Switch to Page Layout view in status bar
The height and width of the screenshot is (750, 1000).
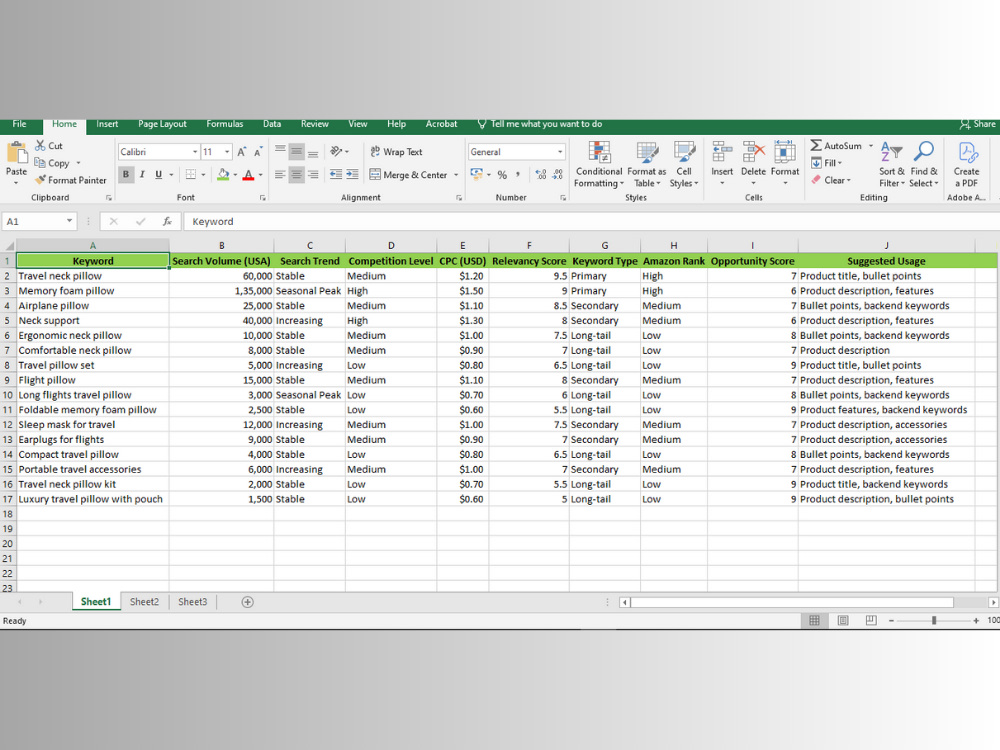[x=842, y=620]
